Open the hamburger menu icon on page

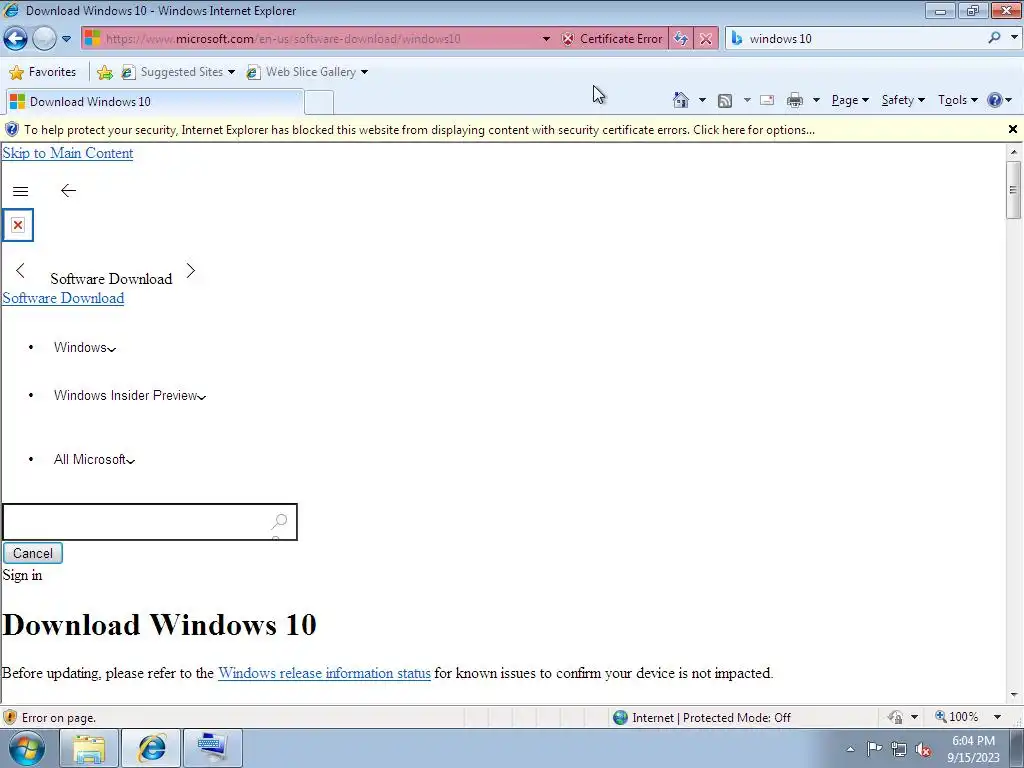pyautogui.click(x=20, y=191)
